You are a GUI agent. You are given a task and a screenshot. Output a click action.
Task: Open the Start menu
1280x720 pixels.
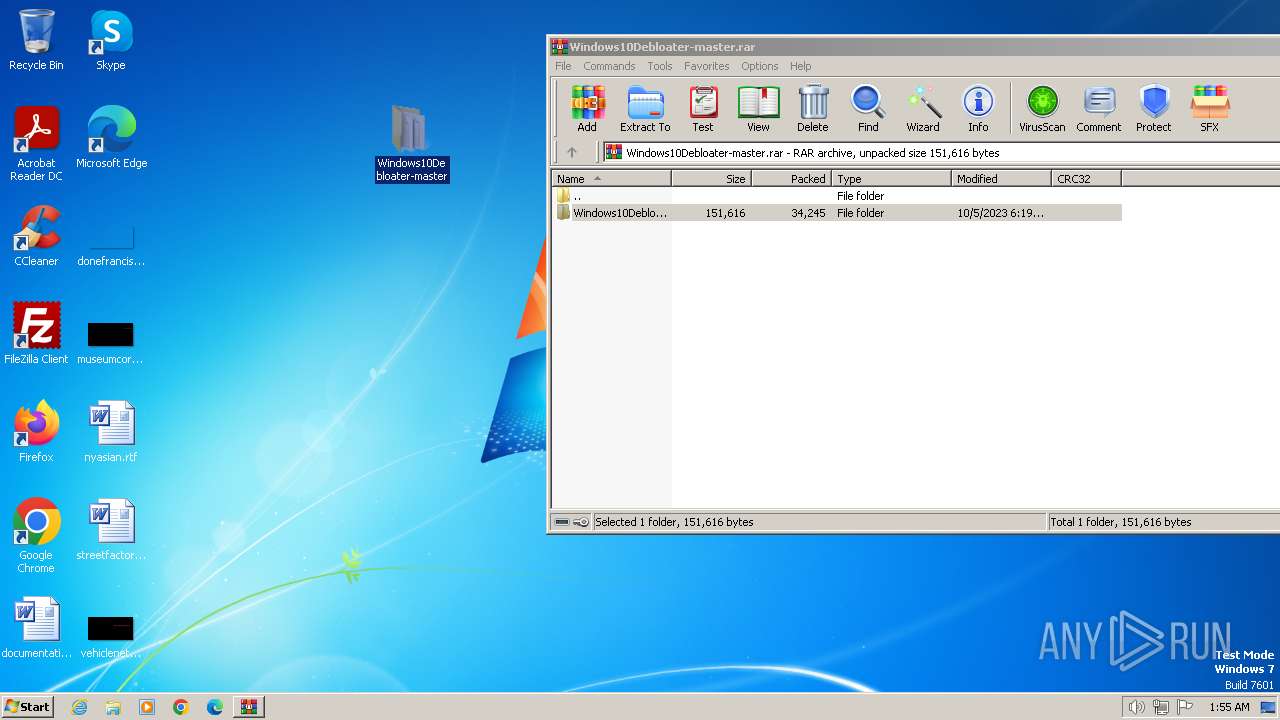27,706
